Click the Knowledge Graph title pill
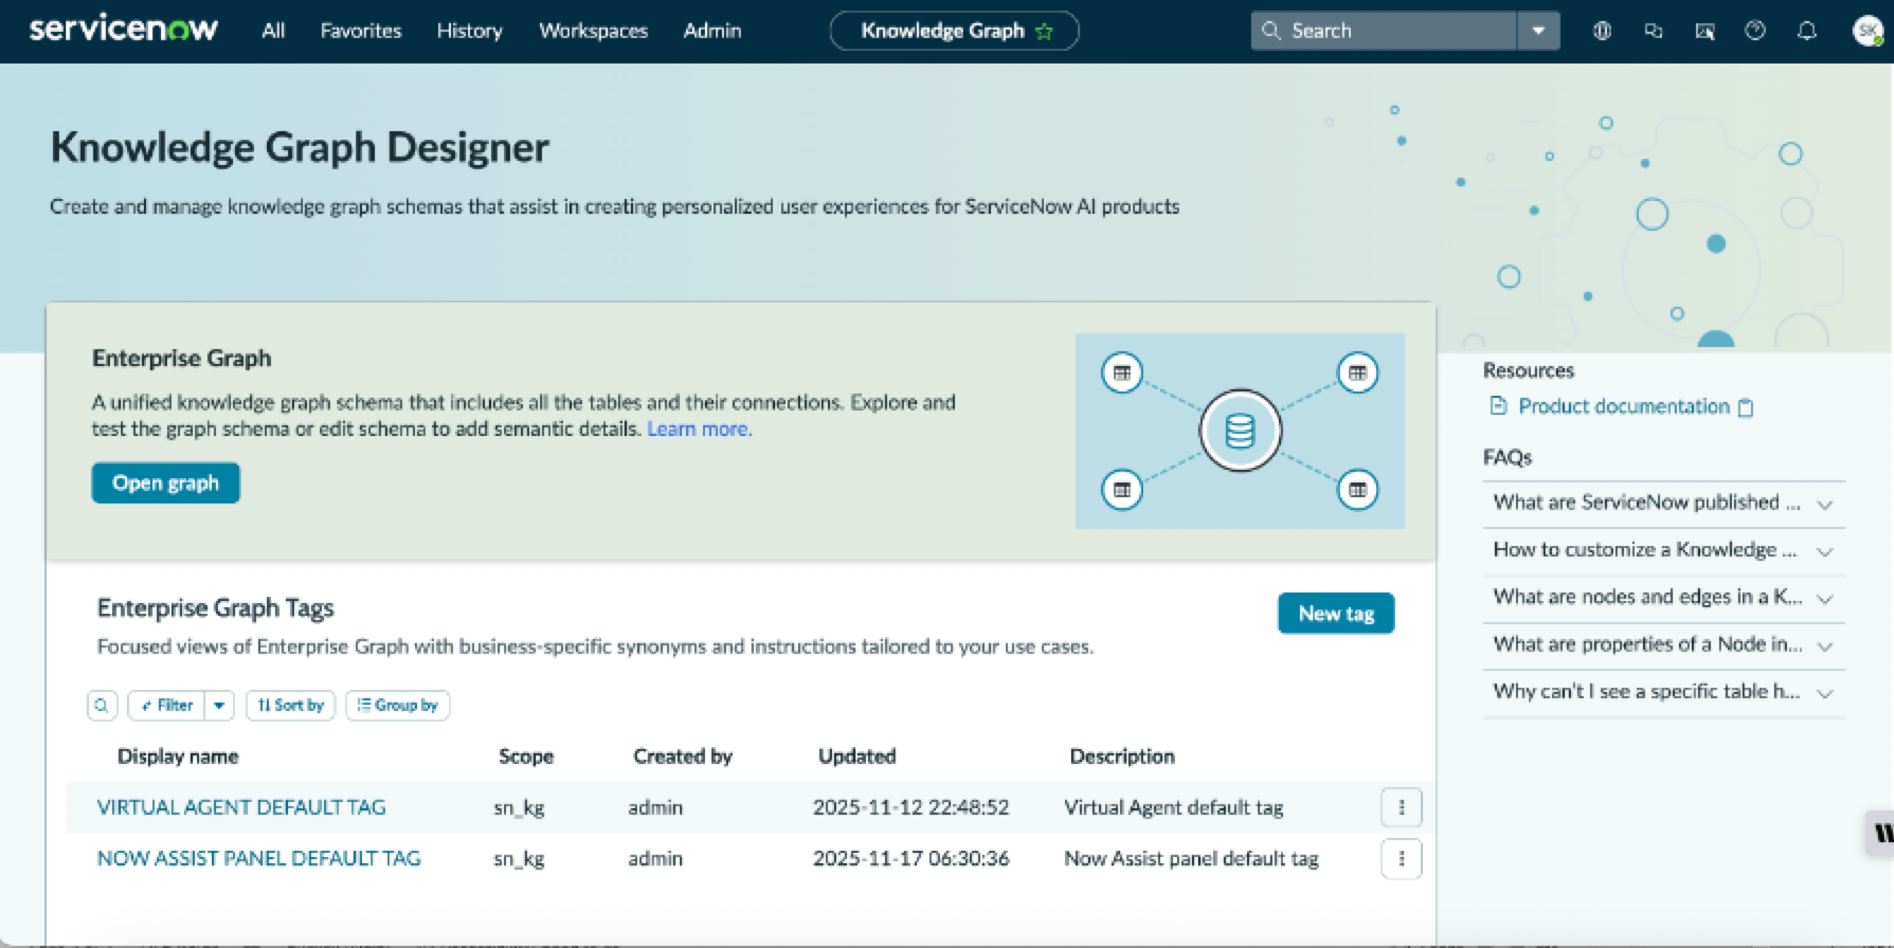 (x=954, y=31)
